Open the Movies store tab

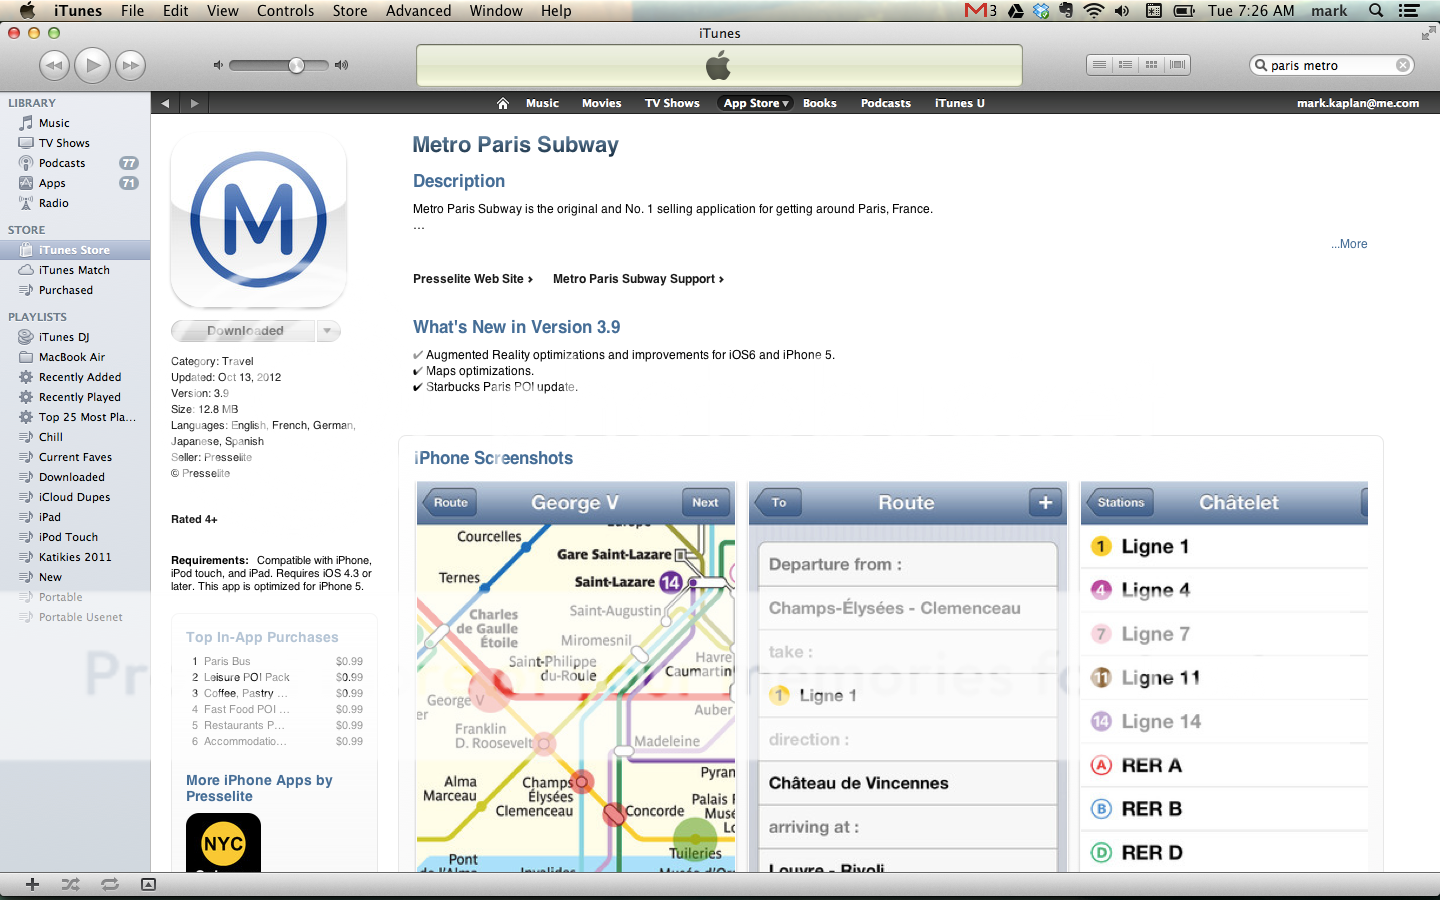601,103
